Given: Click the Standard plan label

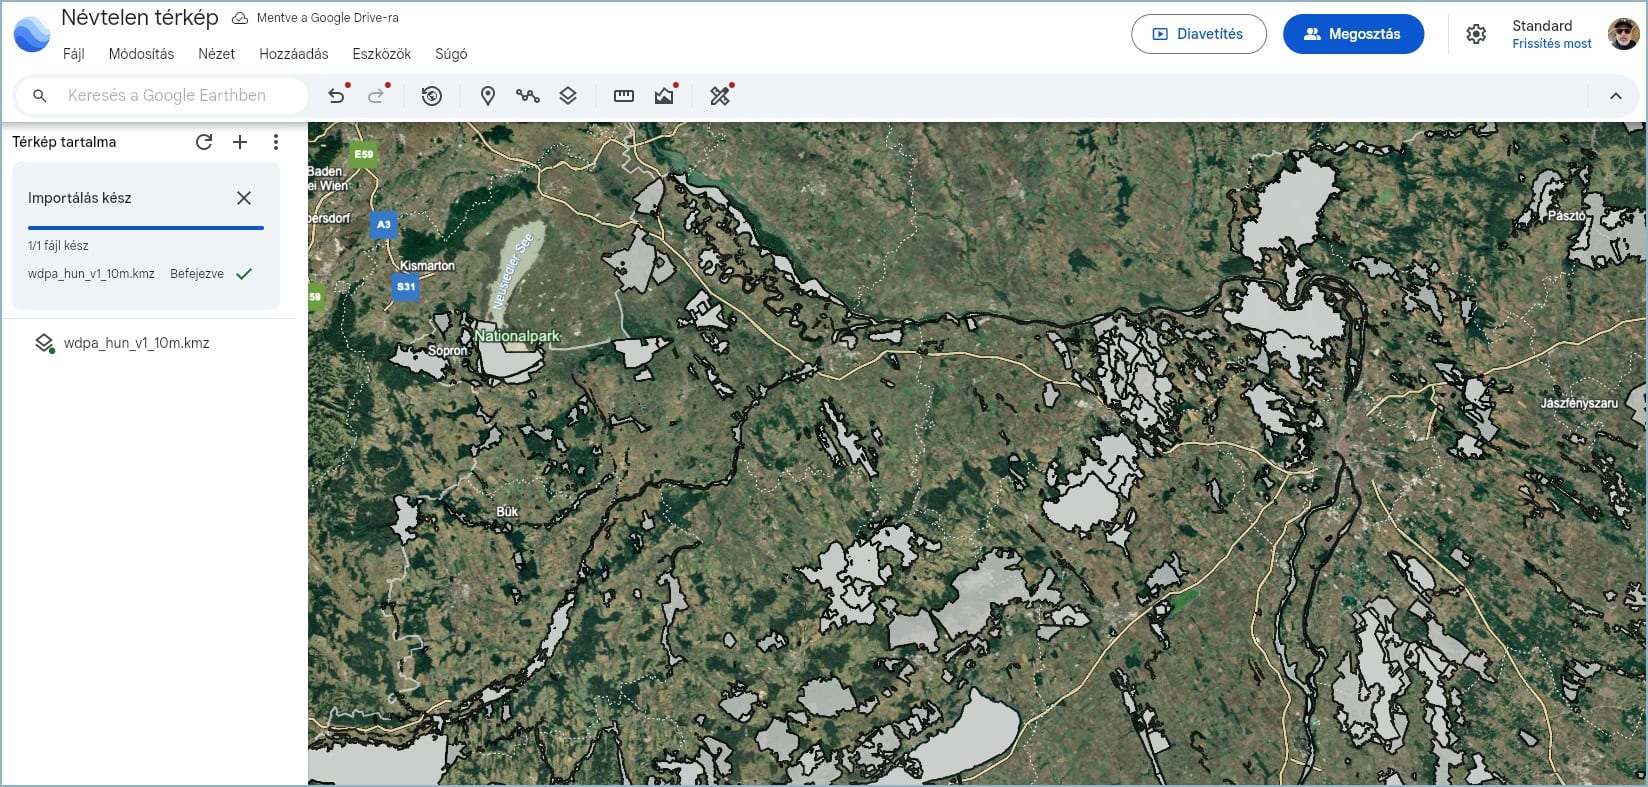Looking at the screenshot, I should point(1542,26).
